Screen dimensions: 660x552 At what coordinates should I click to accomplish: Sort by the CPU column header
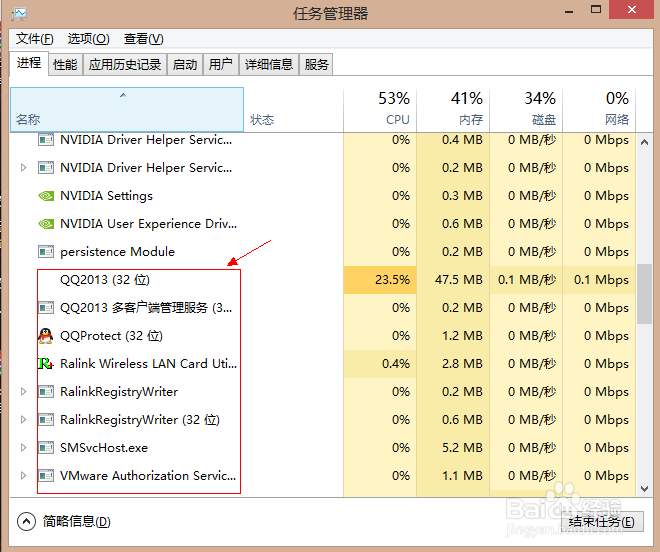(380, 109)
